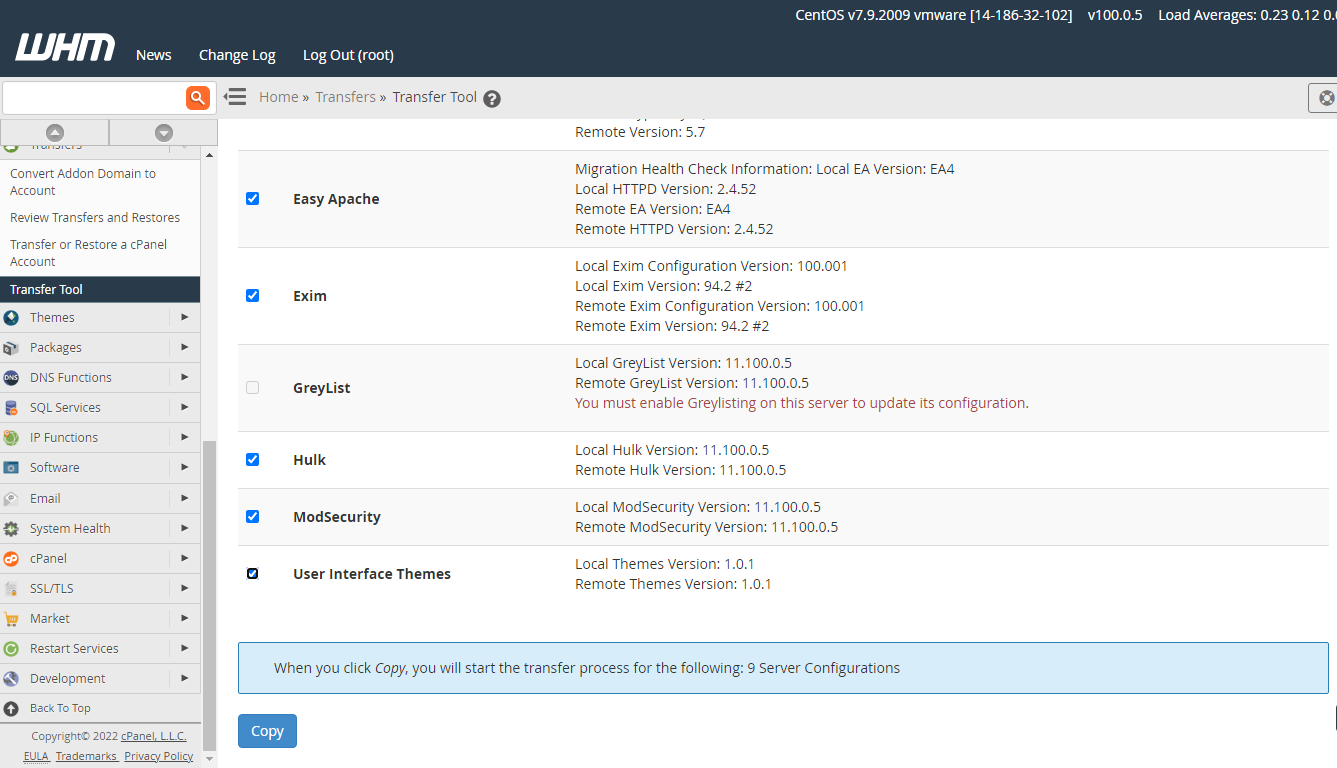
Task: Expand the Email section arrow
Action: click(x=184, y=498)
